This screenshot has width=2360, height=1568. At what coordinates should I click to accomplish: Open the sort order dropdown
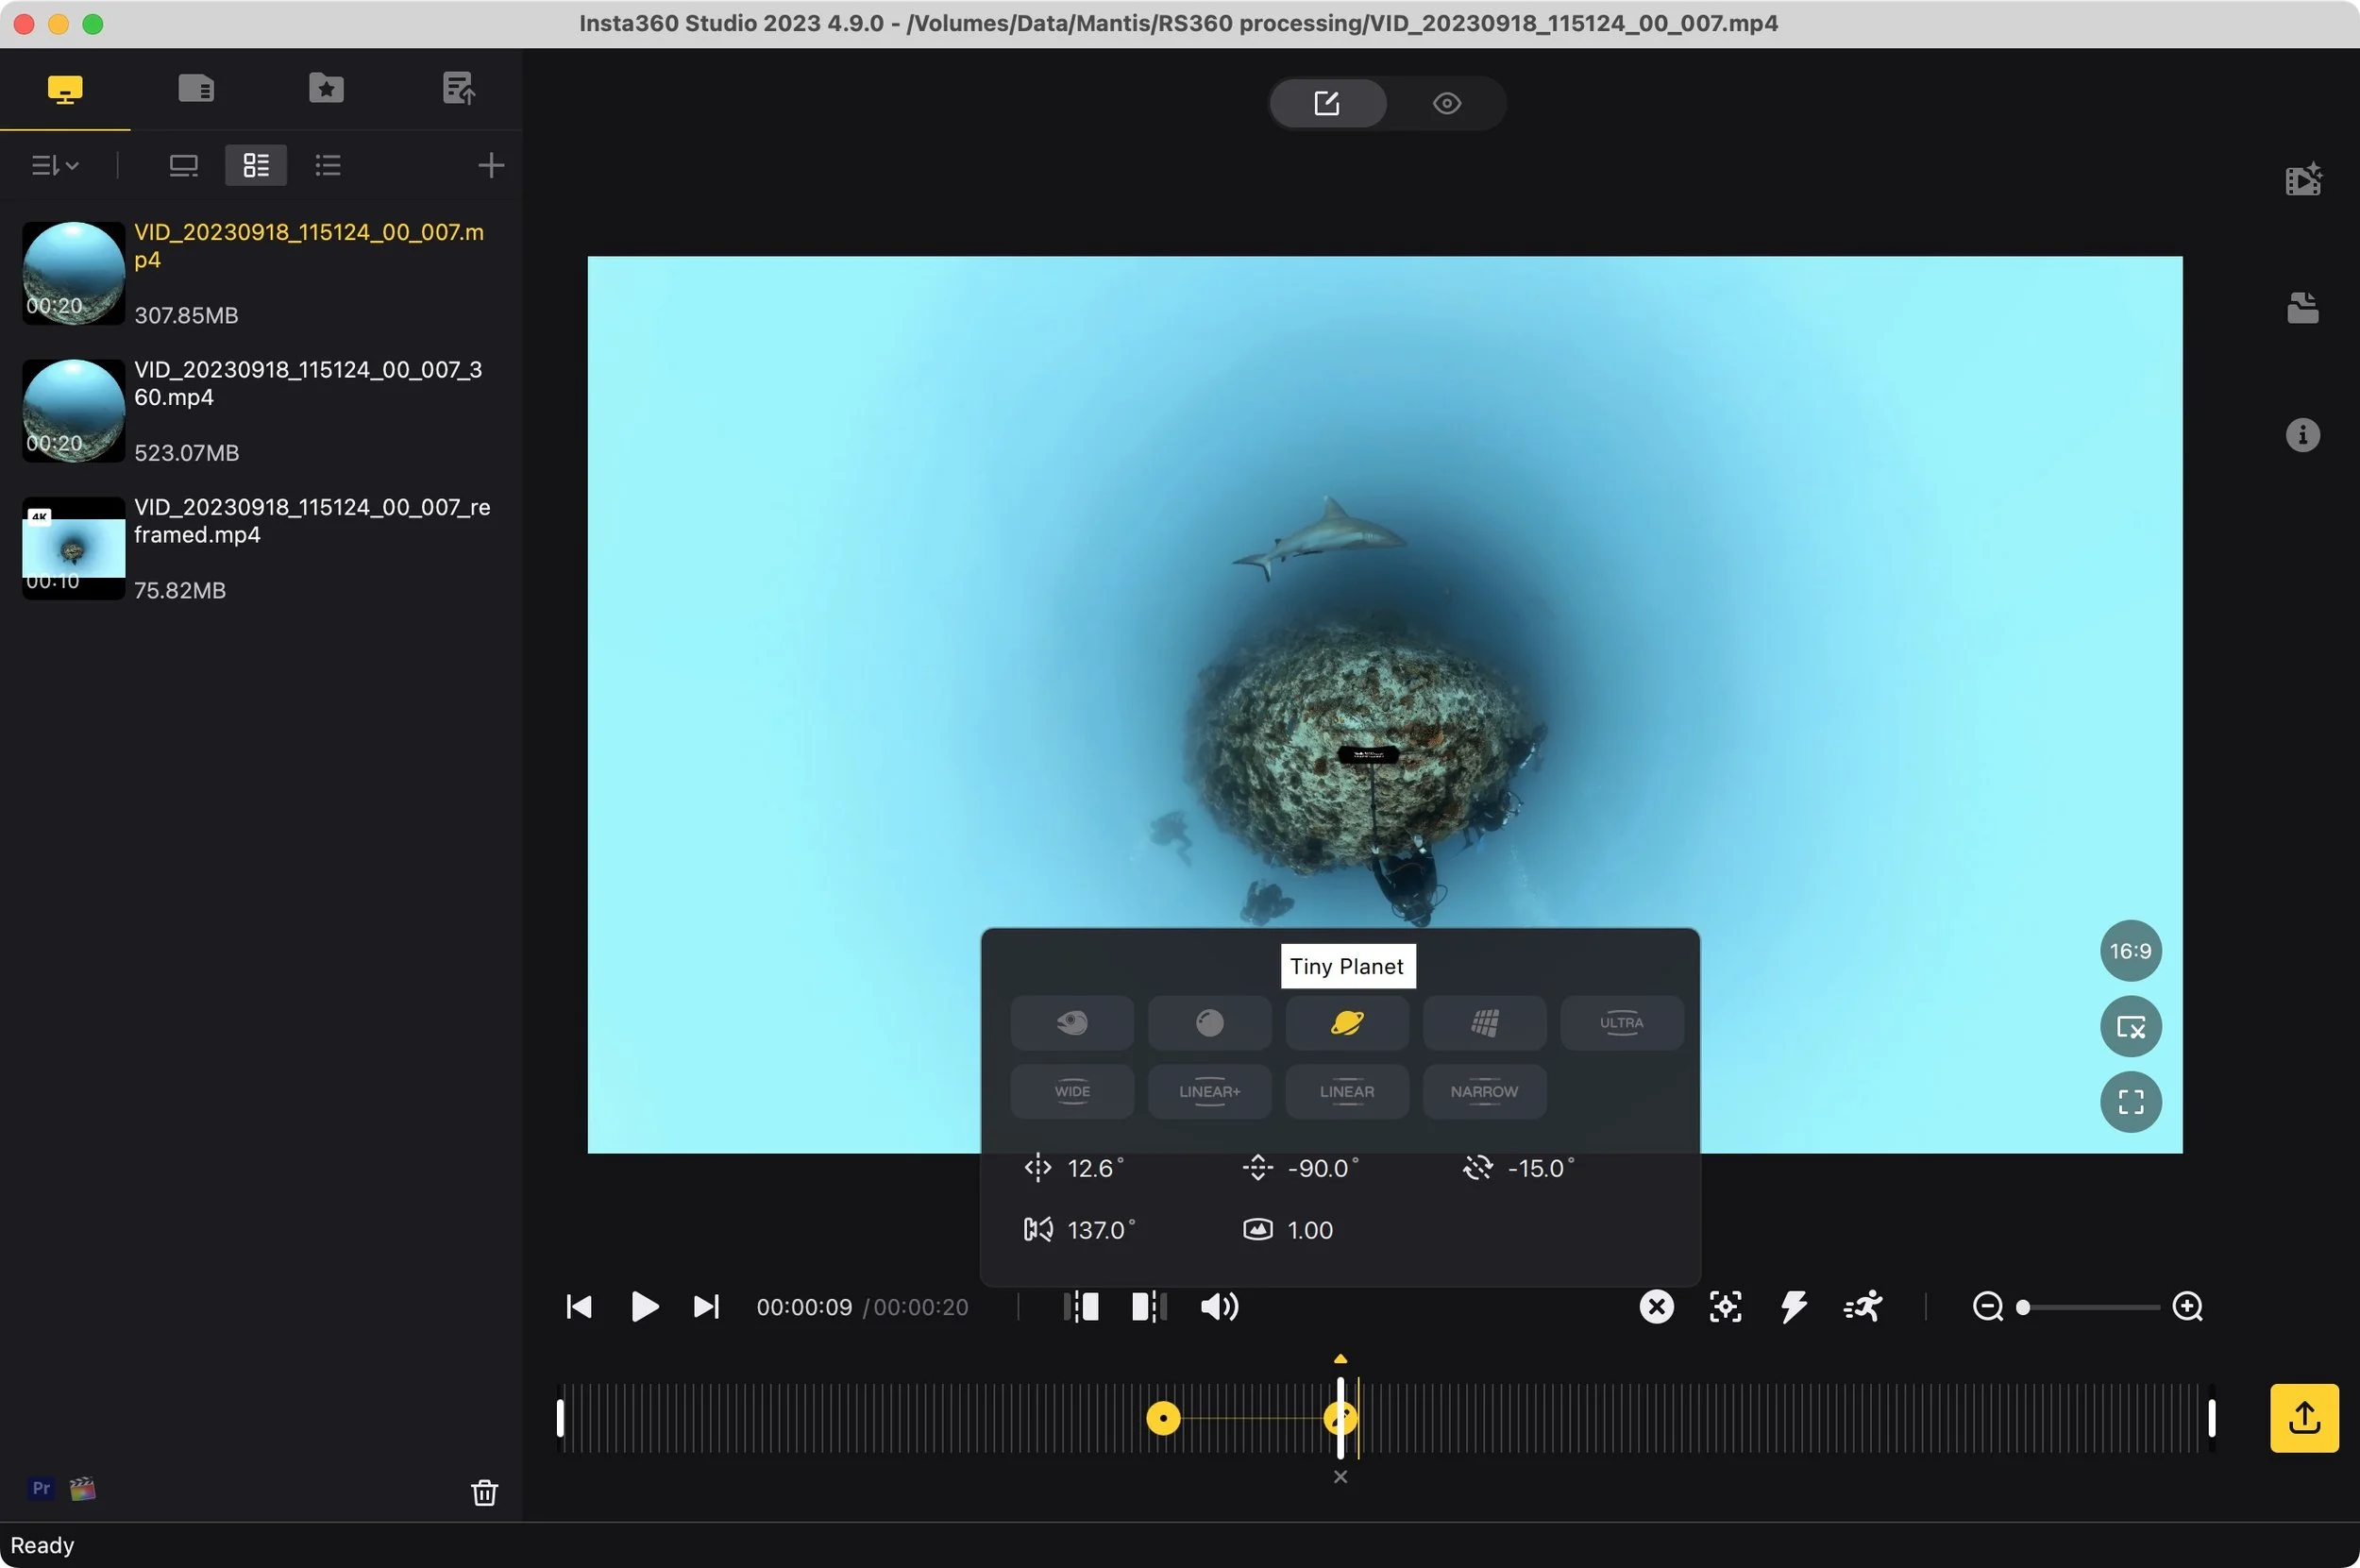pyautogui.click(x=53, y=165)
